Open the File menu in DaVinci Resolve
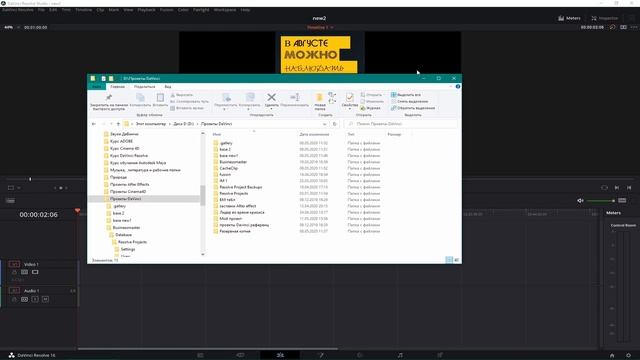Viewport: 640px width, 360px height. (x=41, y=10)
